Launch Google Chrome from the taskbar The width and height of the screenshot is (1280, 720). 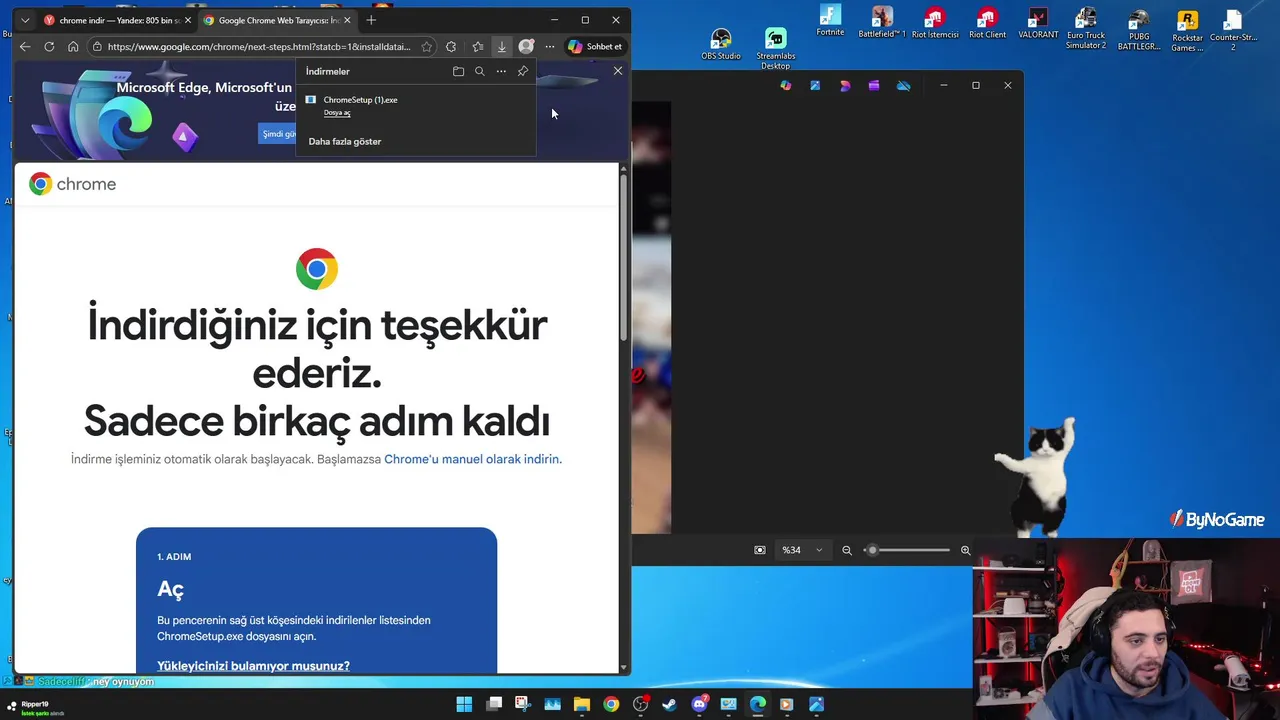click(x=611, y=704)
